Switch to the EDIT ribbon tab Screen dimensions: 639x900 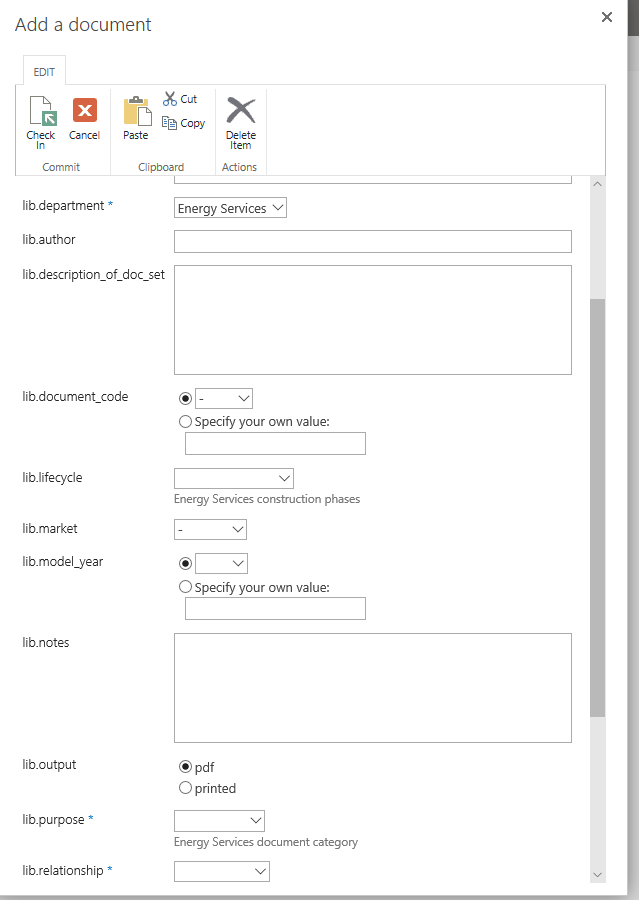click(44, 72)
